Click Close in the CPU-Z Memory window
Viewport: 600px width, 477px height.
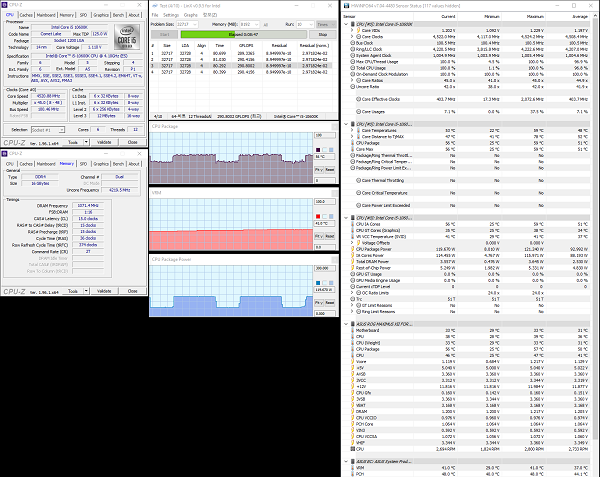click(132, 291)
